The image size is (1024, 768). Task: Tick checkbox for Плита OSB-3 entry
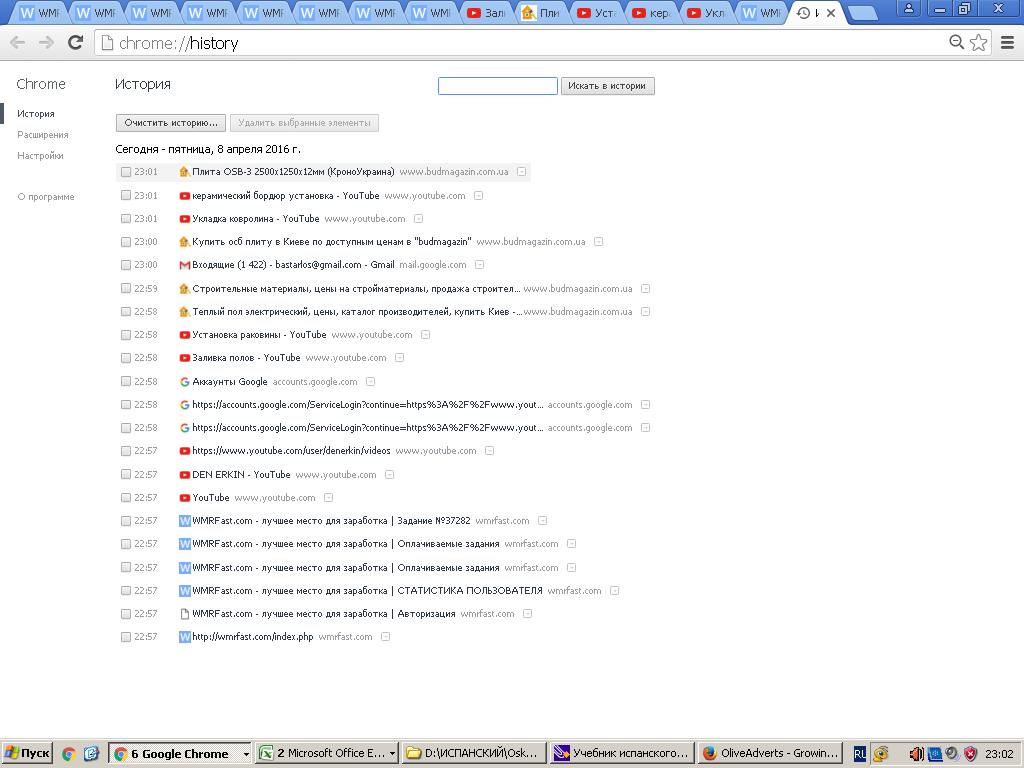(x=125, y=172)
